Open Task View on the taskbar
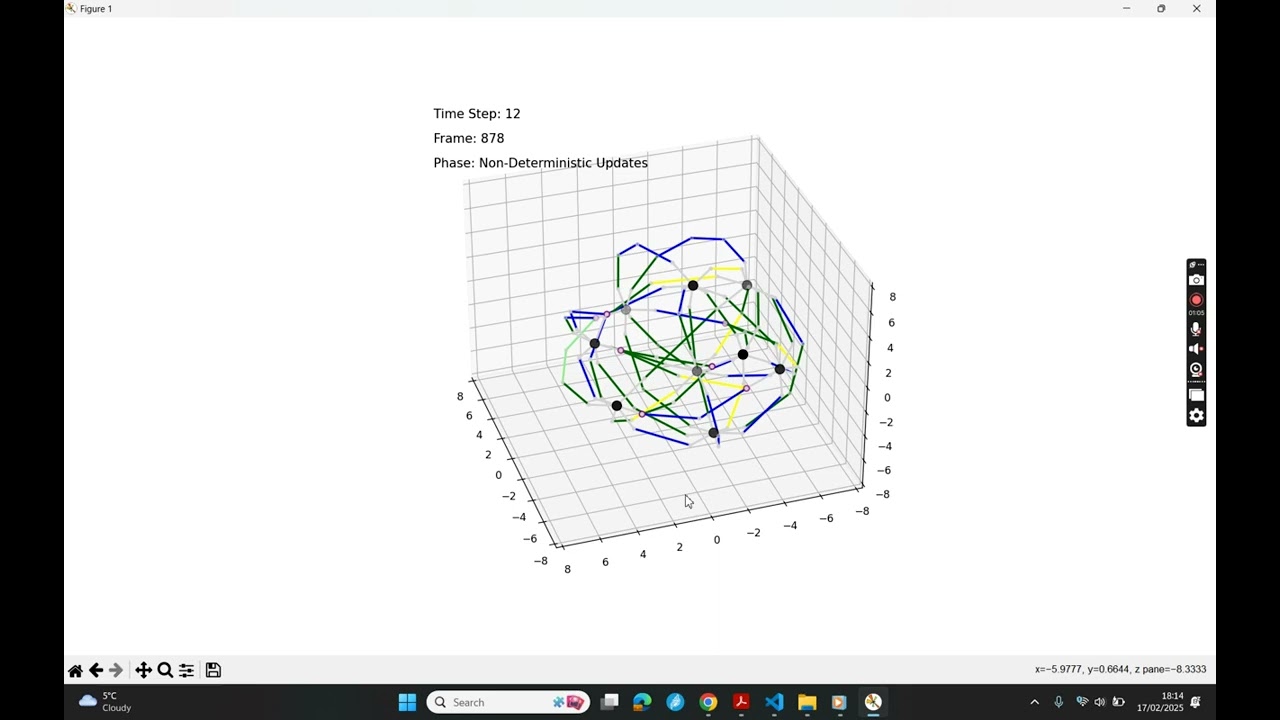 (609, 702)
